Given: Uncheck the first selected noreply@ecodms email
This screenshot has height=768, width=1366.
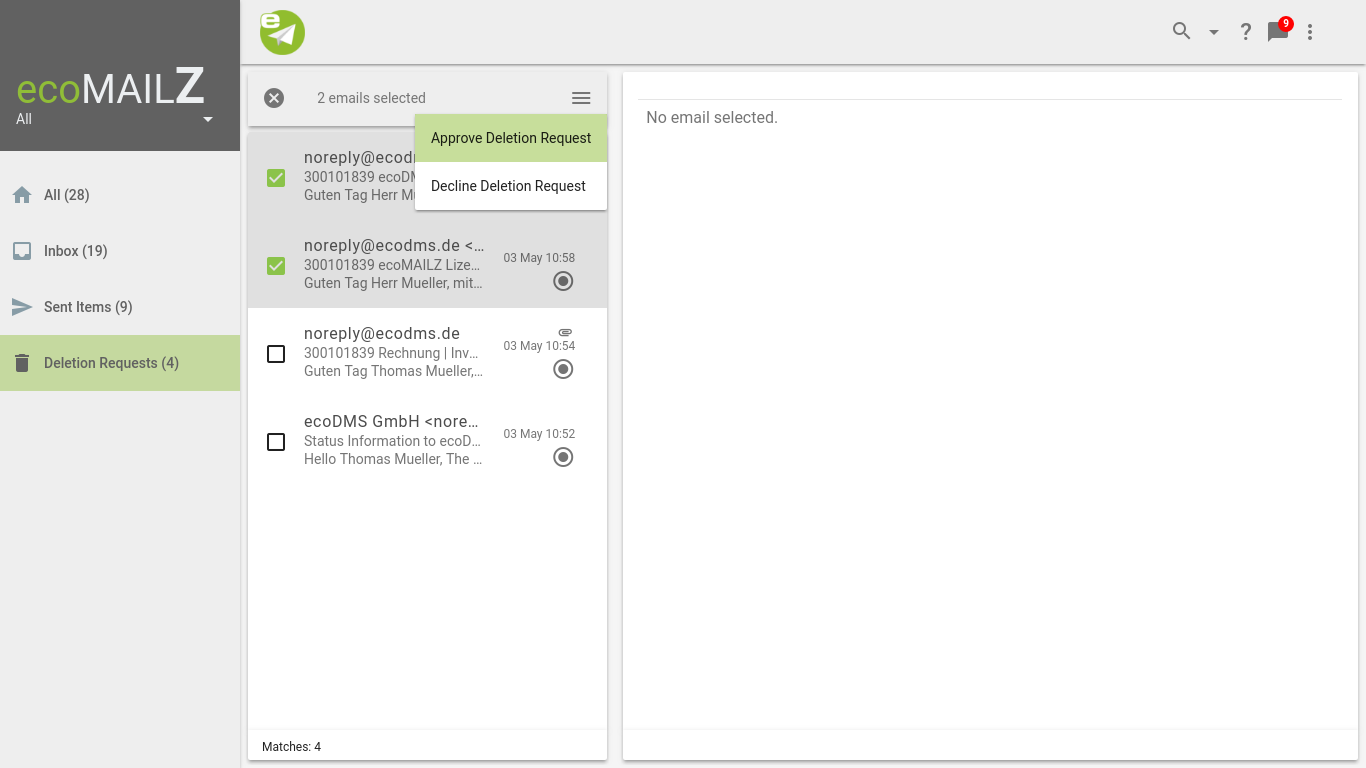Looking at the screenshot, I should click(x=276, y=178).
